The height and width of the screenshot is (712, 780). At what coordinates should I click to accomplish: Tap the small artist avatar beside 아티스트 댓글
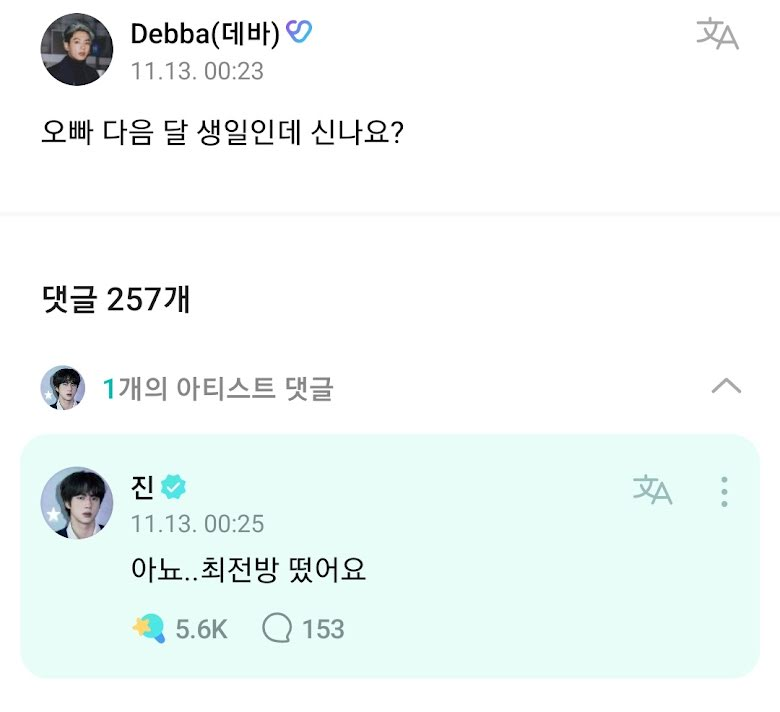tap(63, 388)
